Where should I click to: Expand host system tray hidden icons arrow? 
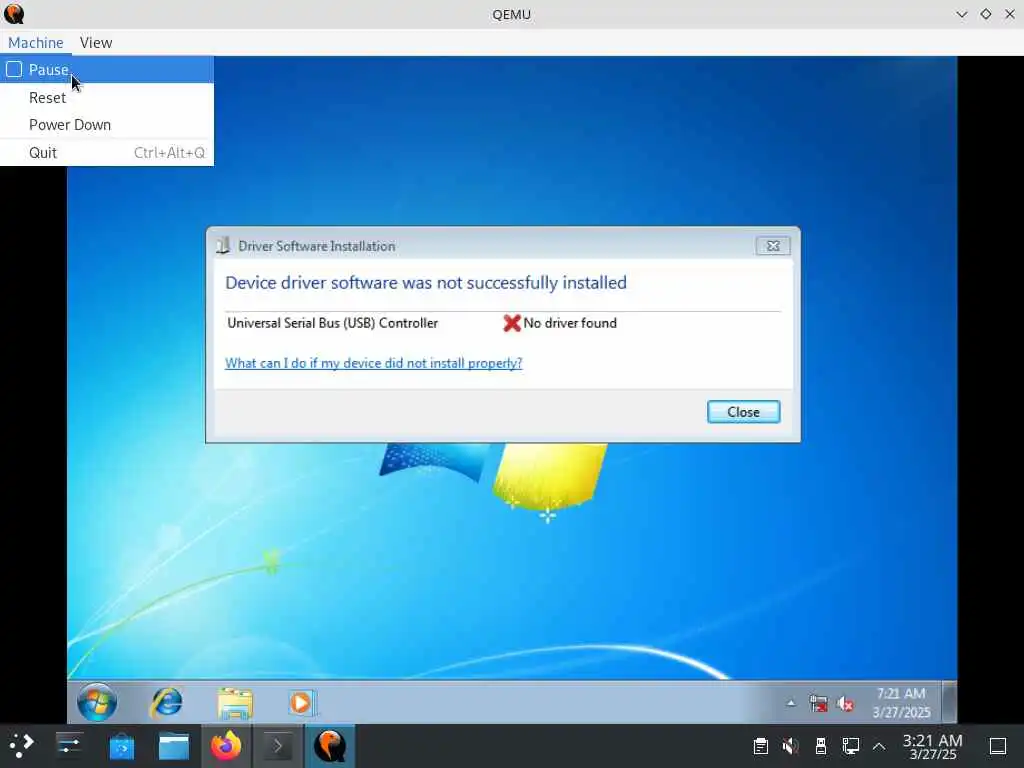pyautogui.click(x=879, y=746)
